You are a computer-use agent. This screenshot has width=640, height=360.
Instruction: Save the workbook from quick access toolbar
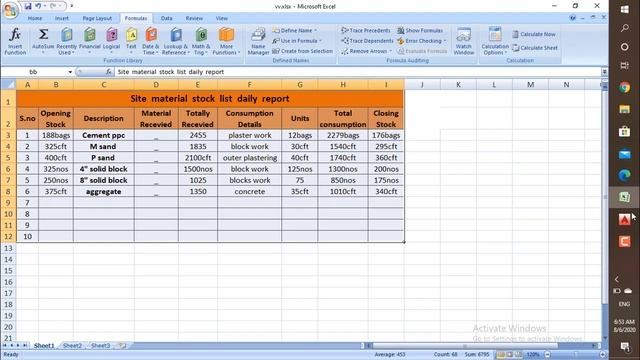click(28, 6)
